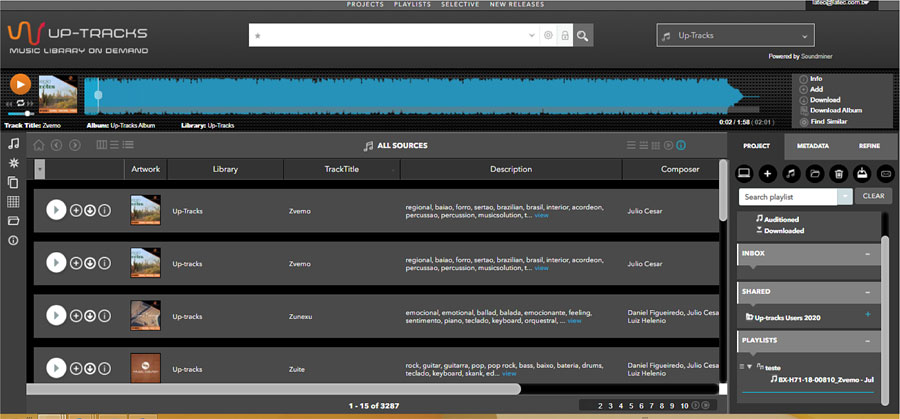900x419 pixels.
Task: Click the music note icon in Project toolbar
Action: tap(792, 172)
